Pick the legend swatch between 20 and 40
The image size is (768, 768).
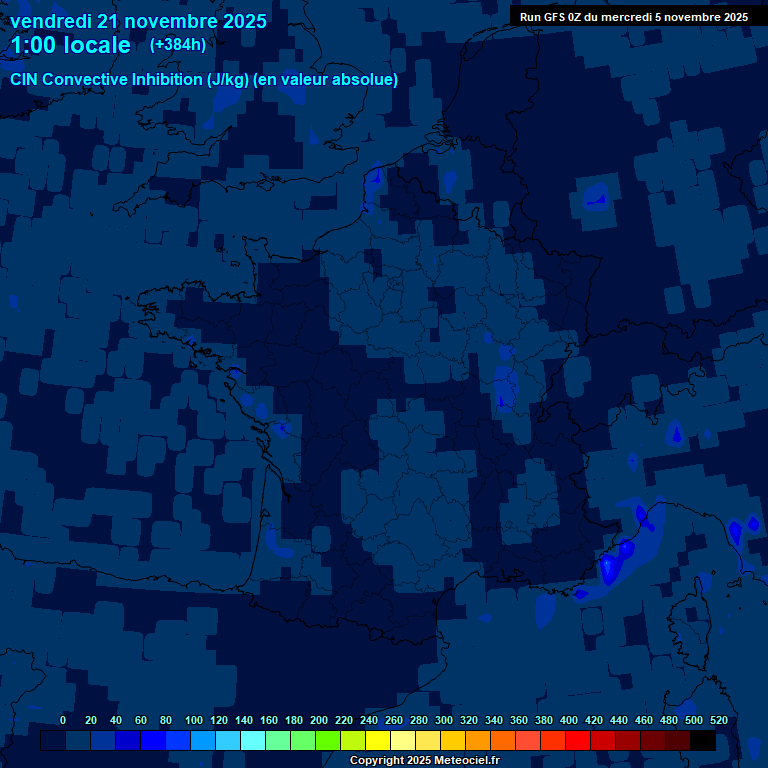[103, 741]
